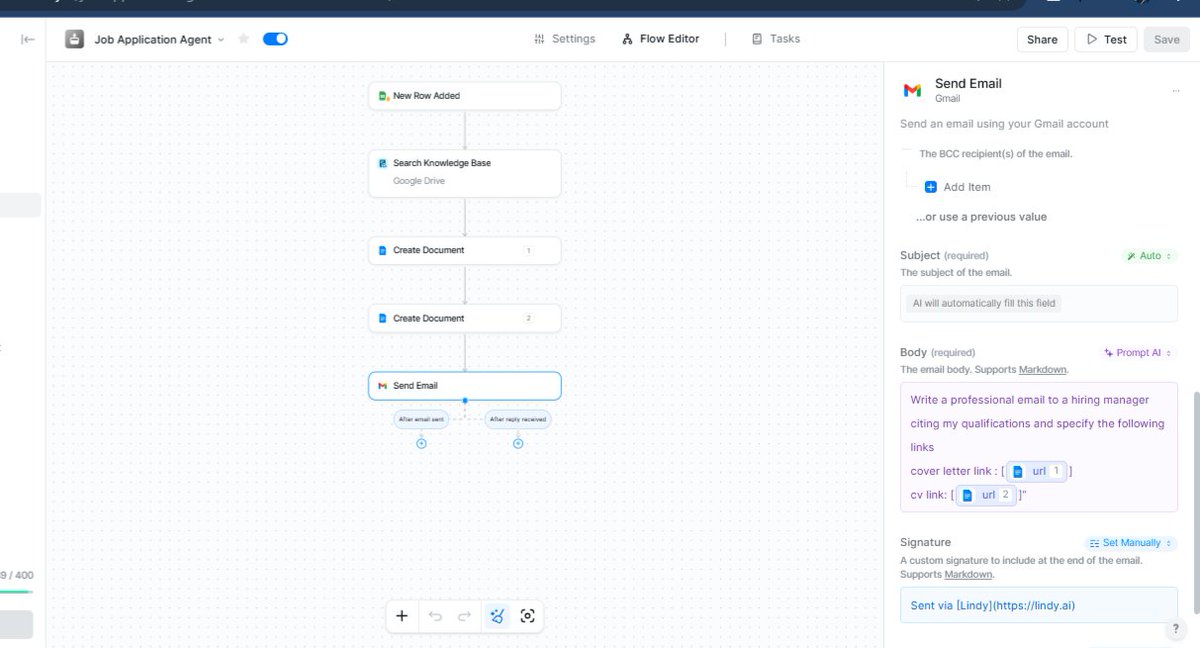The image size is (1200, 648).
Task: Click the Subject AI auto-fill field
Action: click(1039, 303)
